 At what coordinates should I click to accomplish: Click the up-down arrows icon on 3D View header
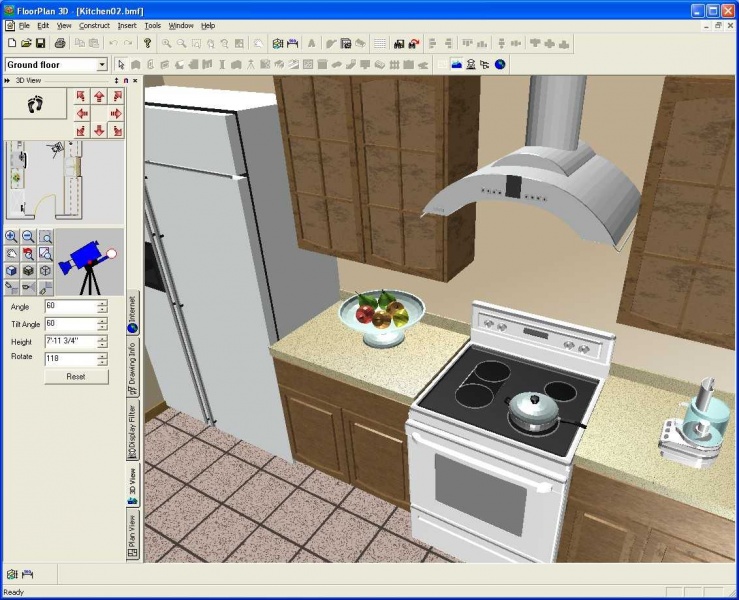pos(116,81)
